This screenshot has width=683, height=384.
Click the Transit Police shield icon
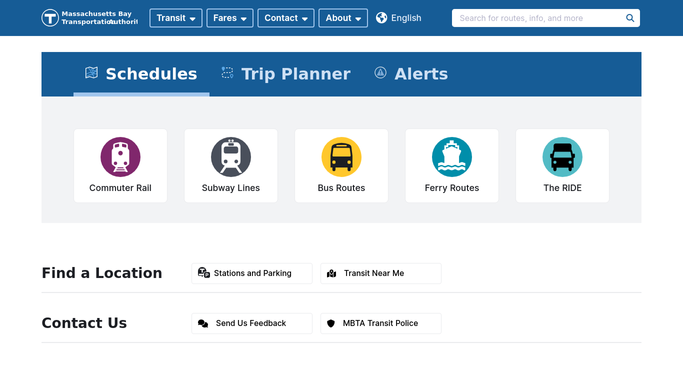[x=331, y=323]
